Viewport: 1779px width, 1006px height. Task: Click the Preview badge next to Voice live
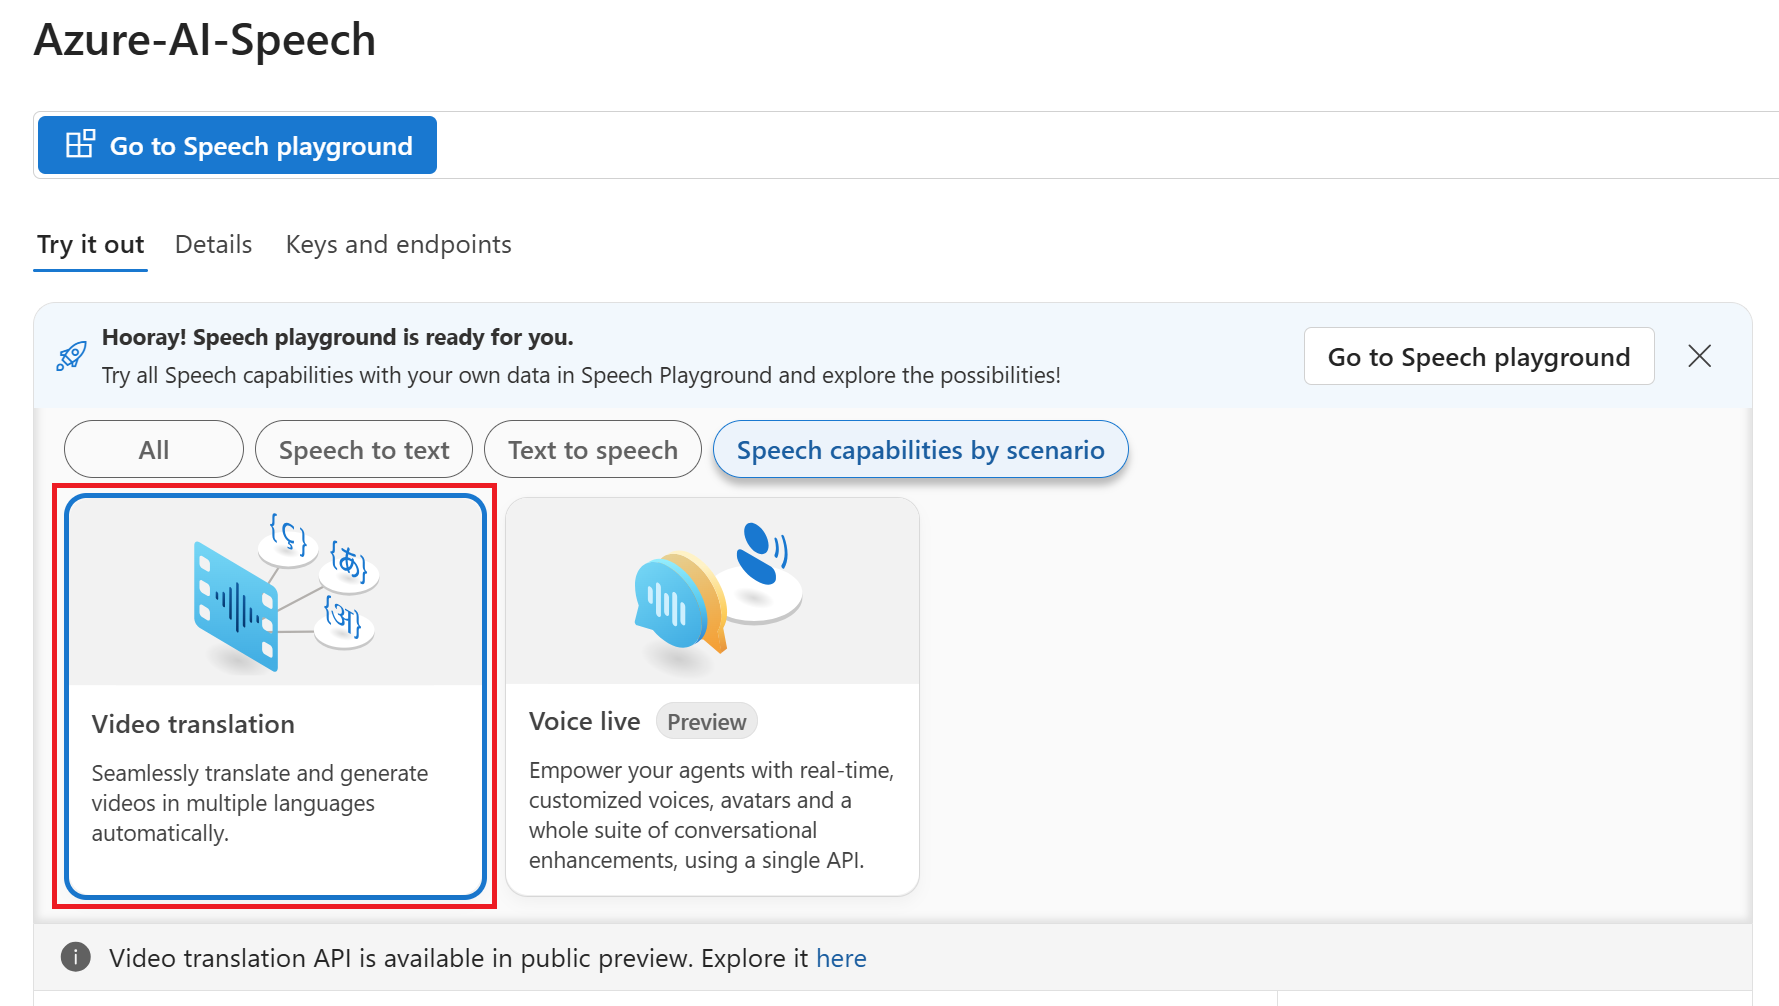click(x=706, y=722)
